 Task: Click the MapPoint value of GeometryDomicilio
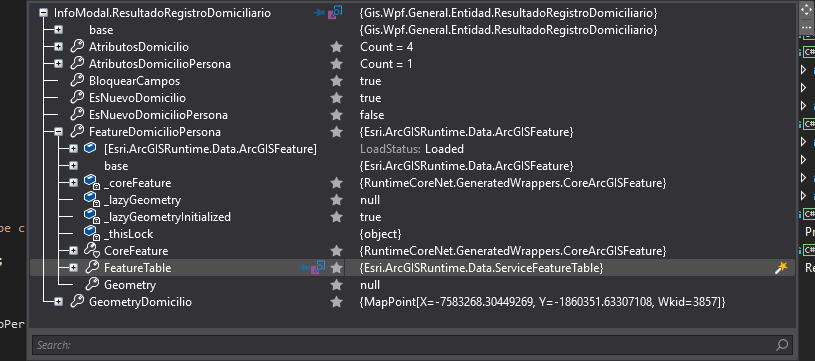tap(543, 302)
